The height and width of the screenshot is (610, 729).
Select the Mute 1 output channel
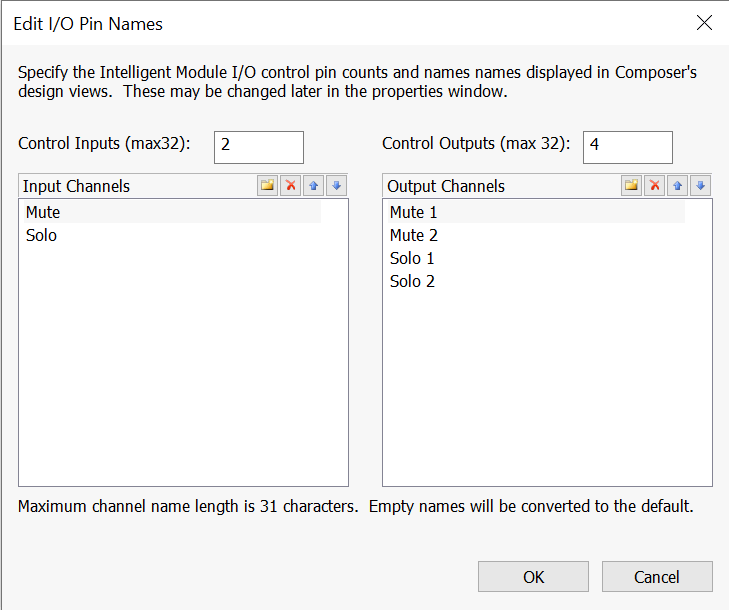[537, 212]
